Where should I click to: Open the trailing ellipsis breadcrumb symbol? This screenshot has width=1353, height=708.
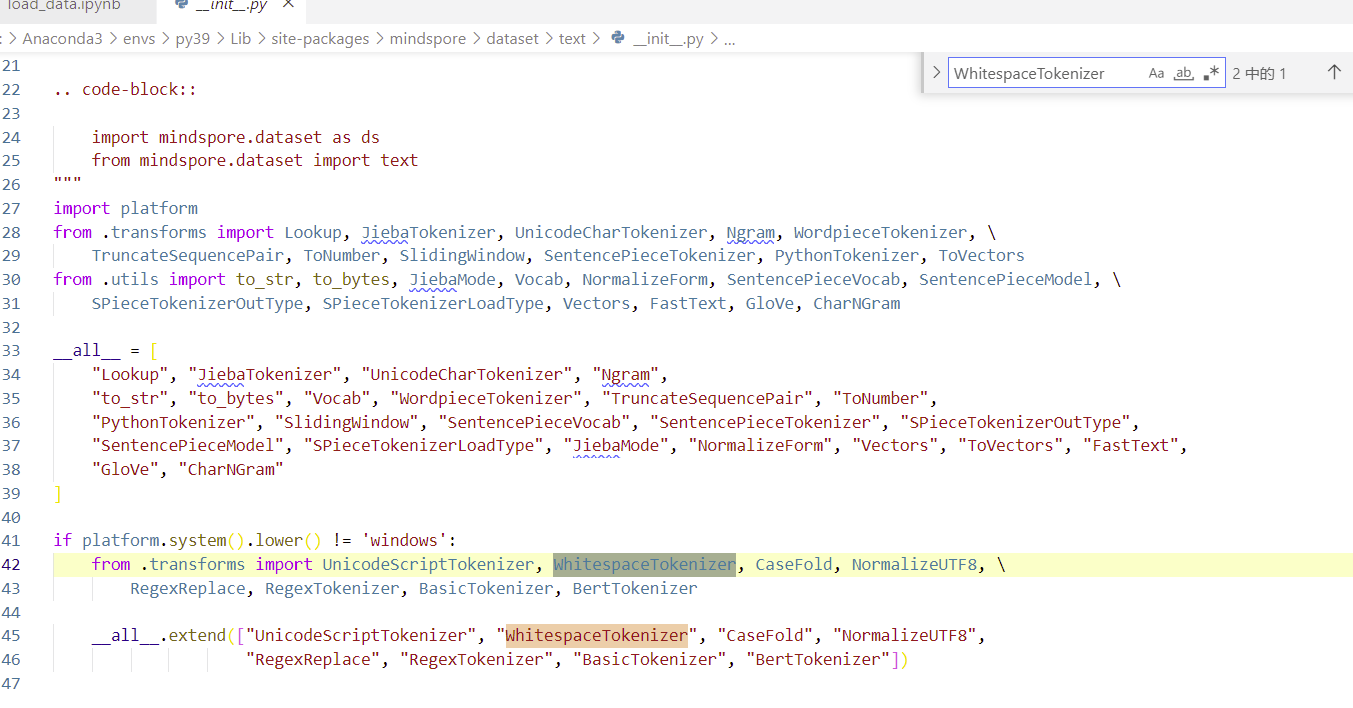729,39
